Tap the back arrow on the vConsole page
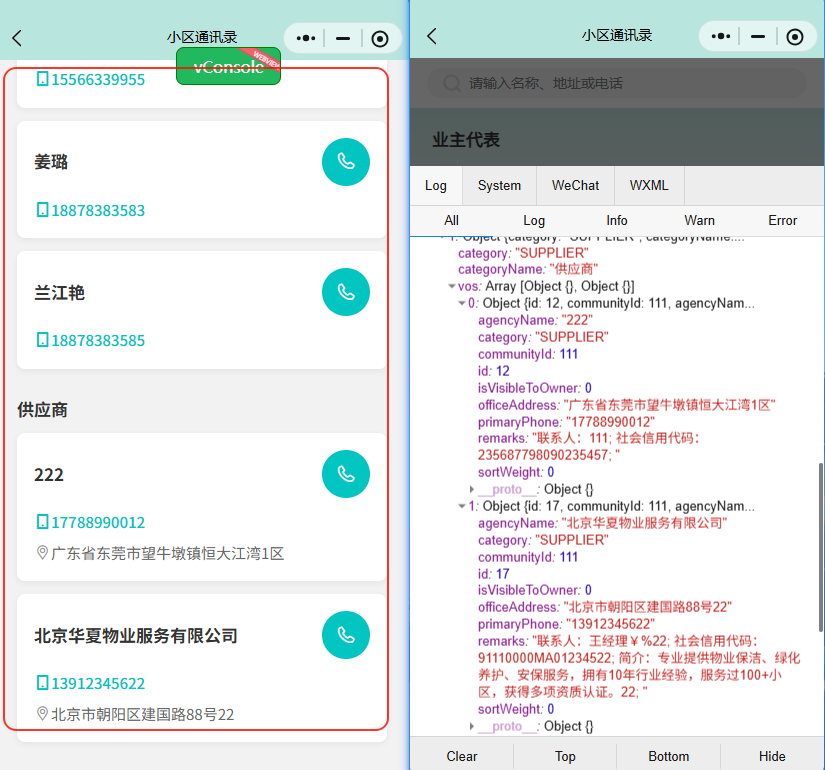 430,34
